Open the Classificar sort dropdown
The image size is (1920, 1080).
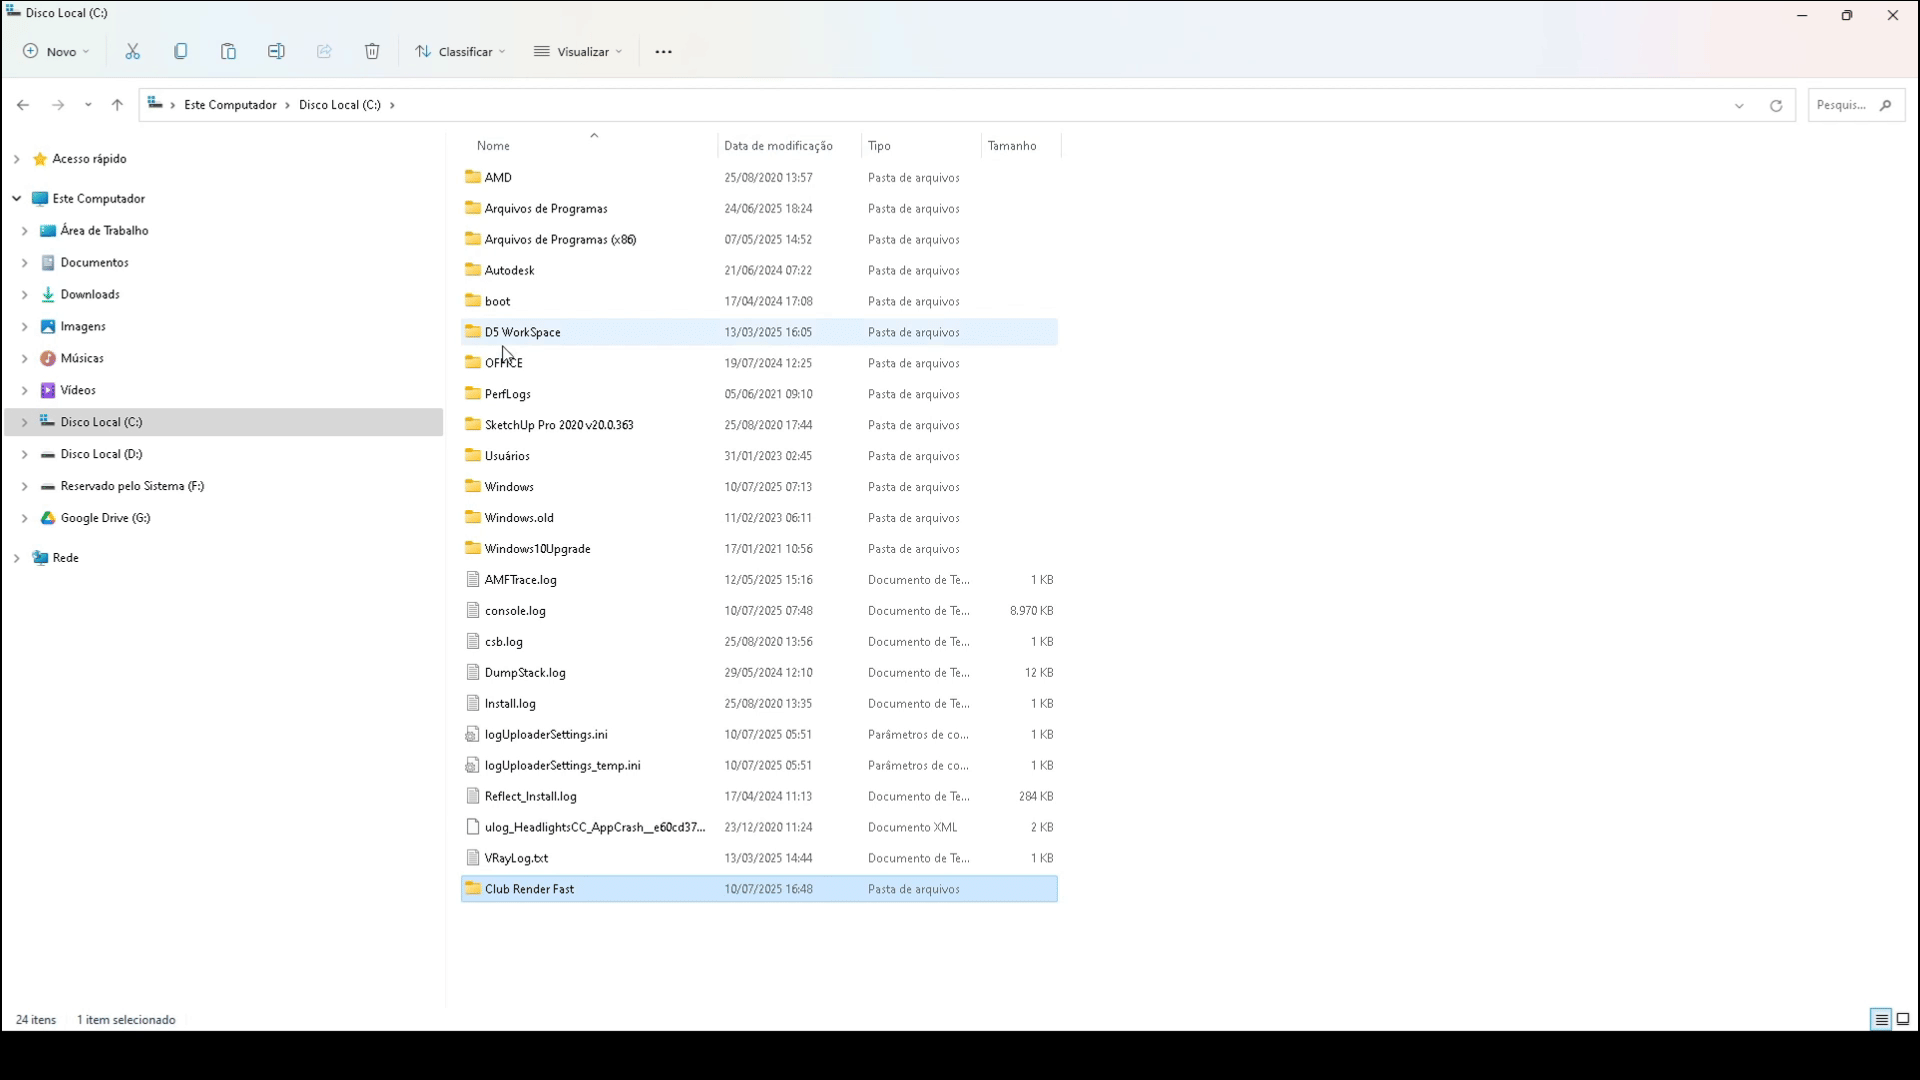[x=461, y=51]
